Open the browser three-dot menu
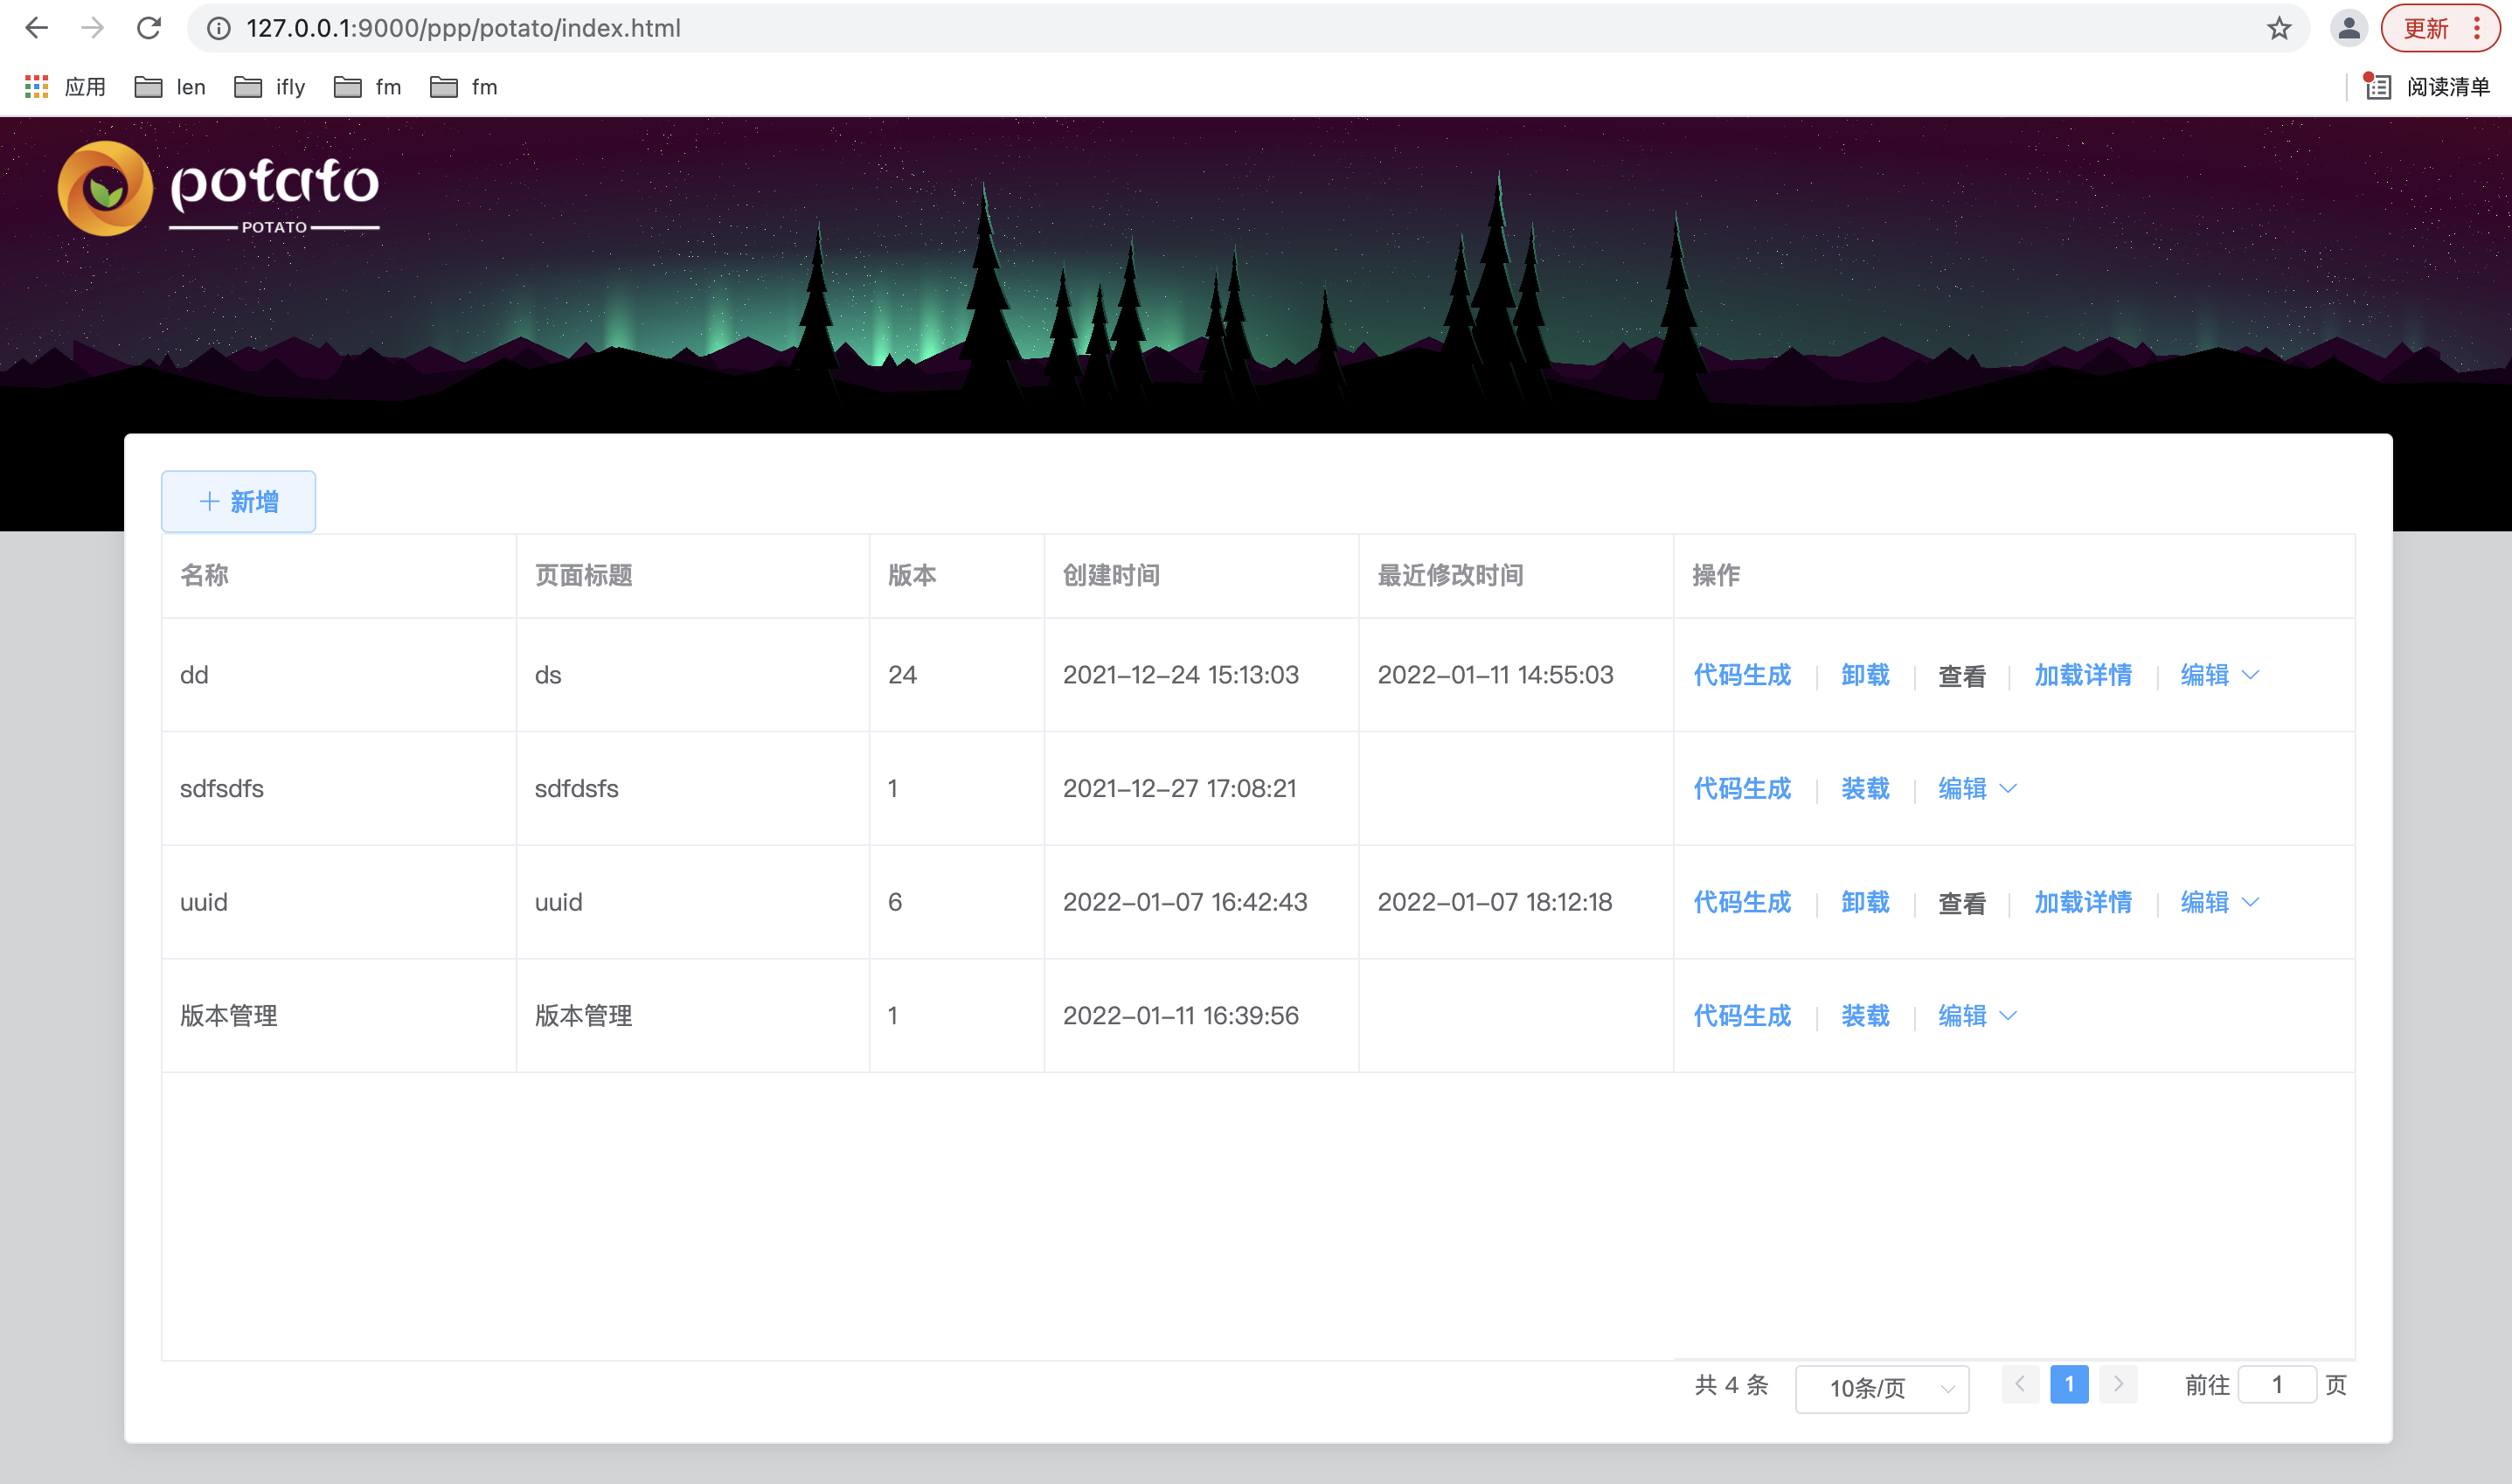The width and height of the screenshot is (2512, 1484). [x=2477, y=28]
